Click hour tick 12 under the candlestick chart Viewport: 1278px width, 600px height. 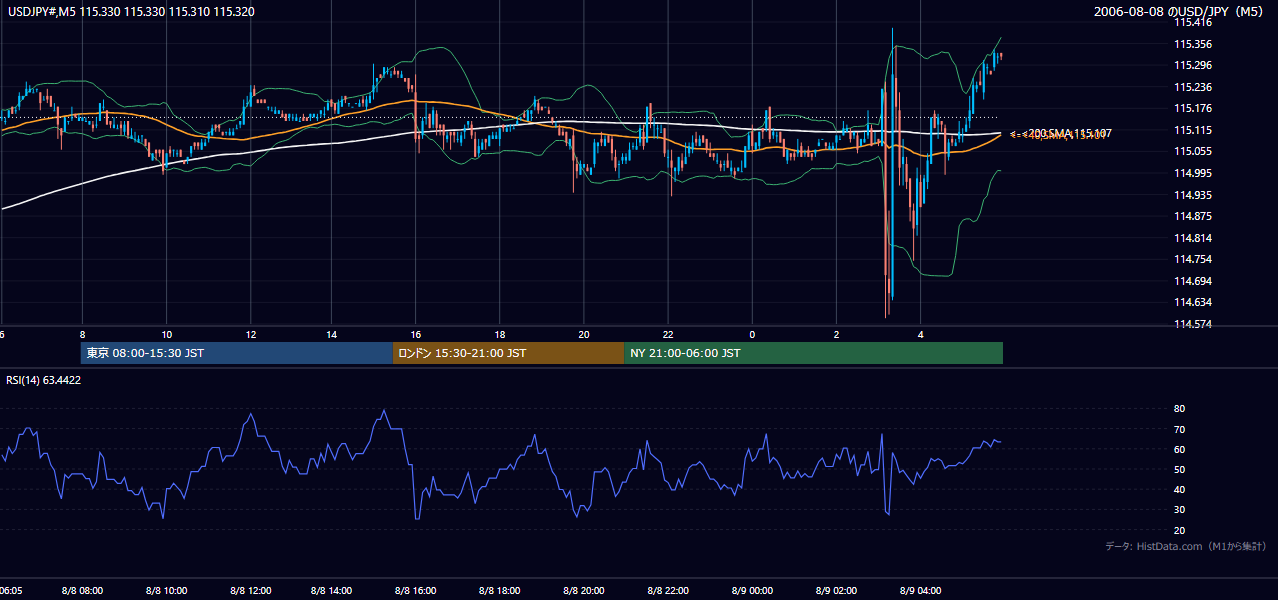(250, 334)
